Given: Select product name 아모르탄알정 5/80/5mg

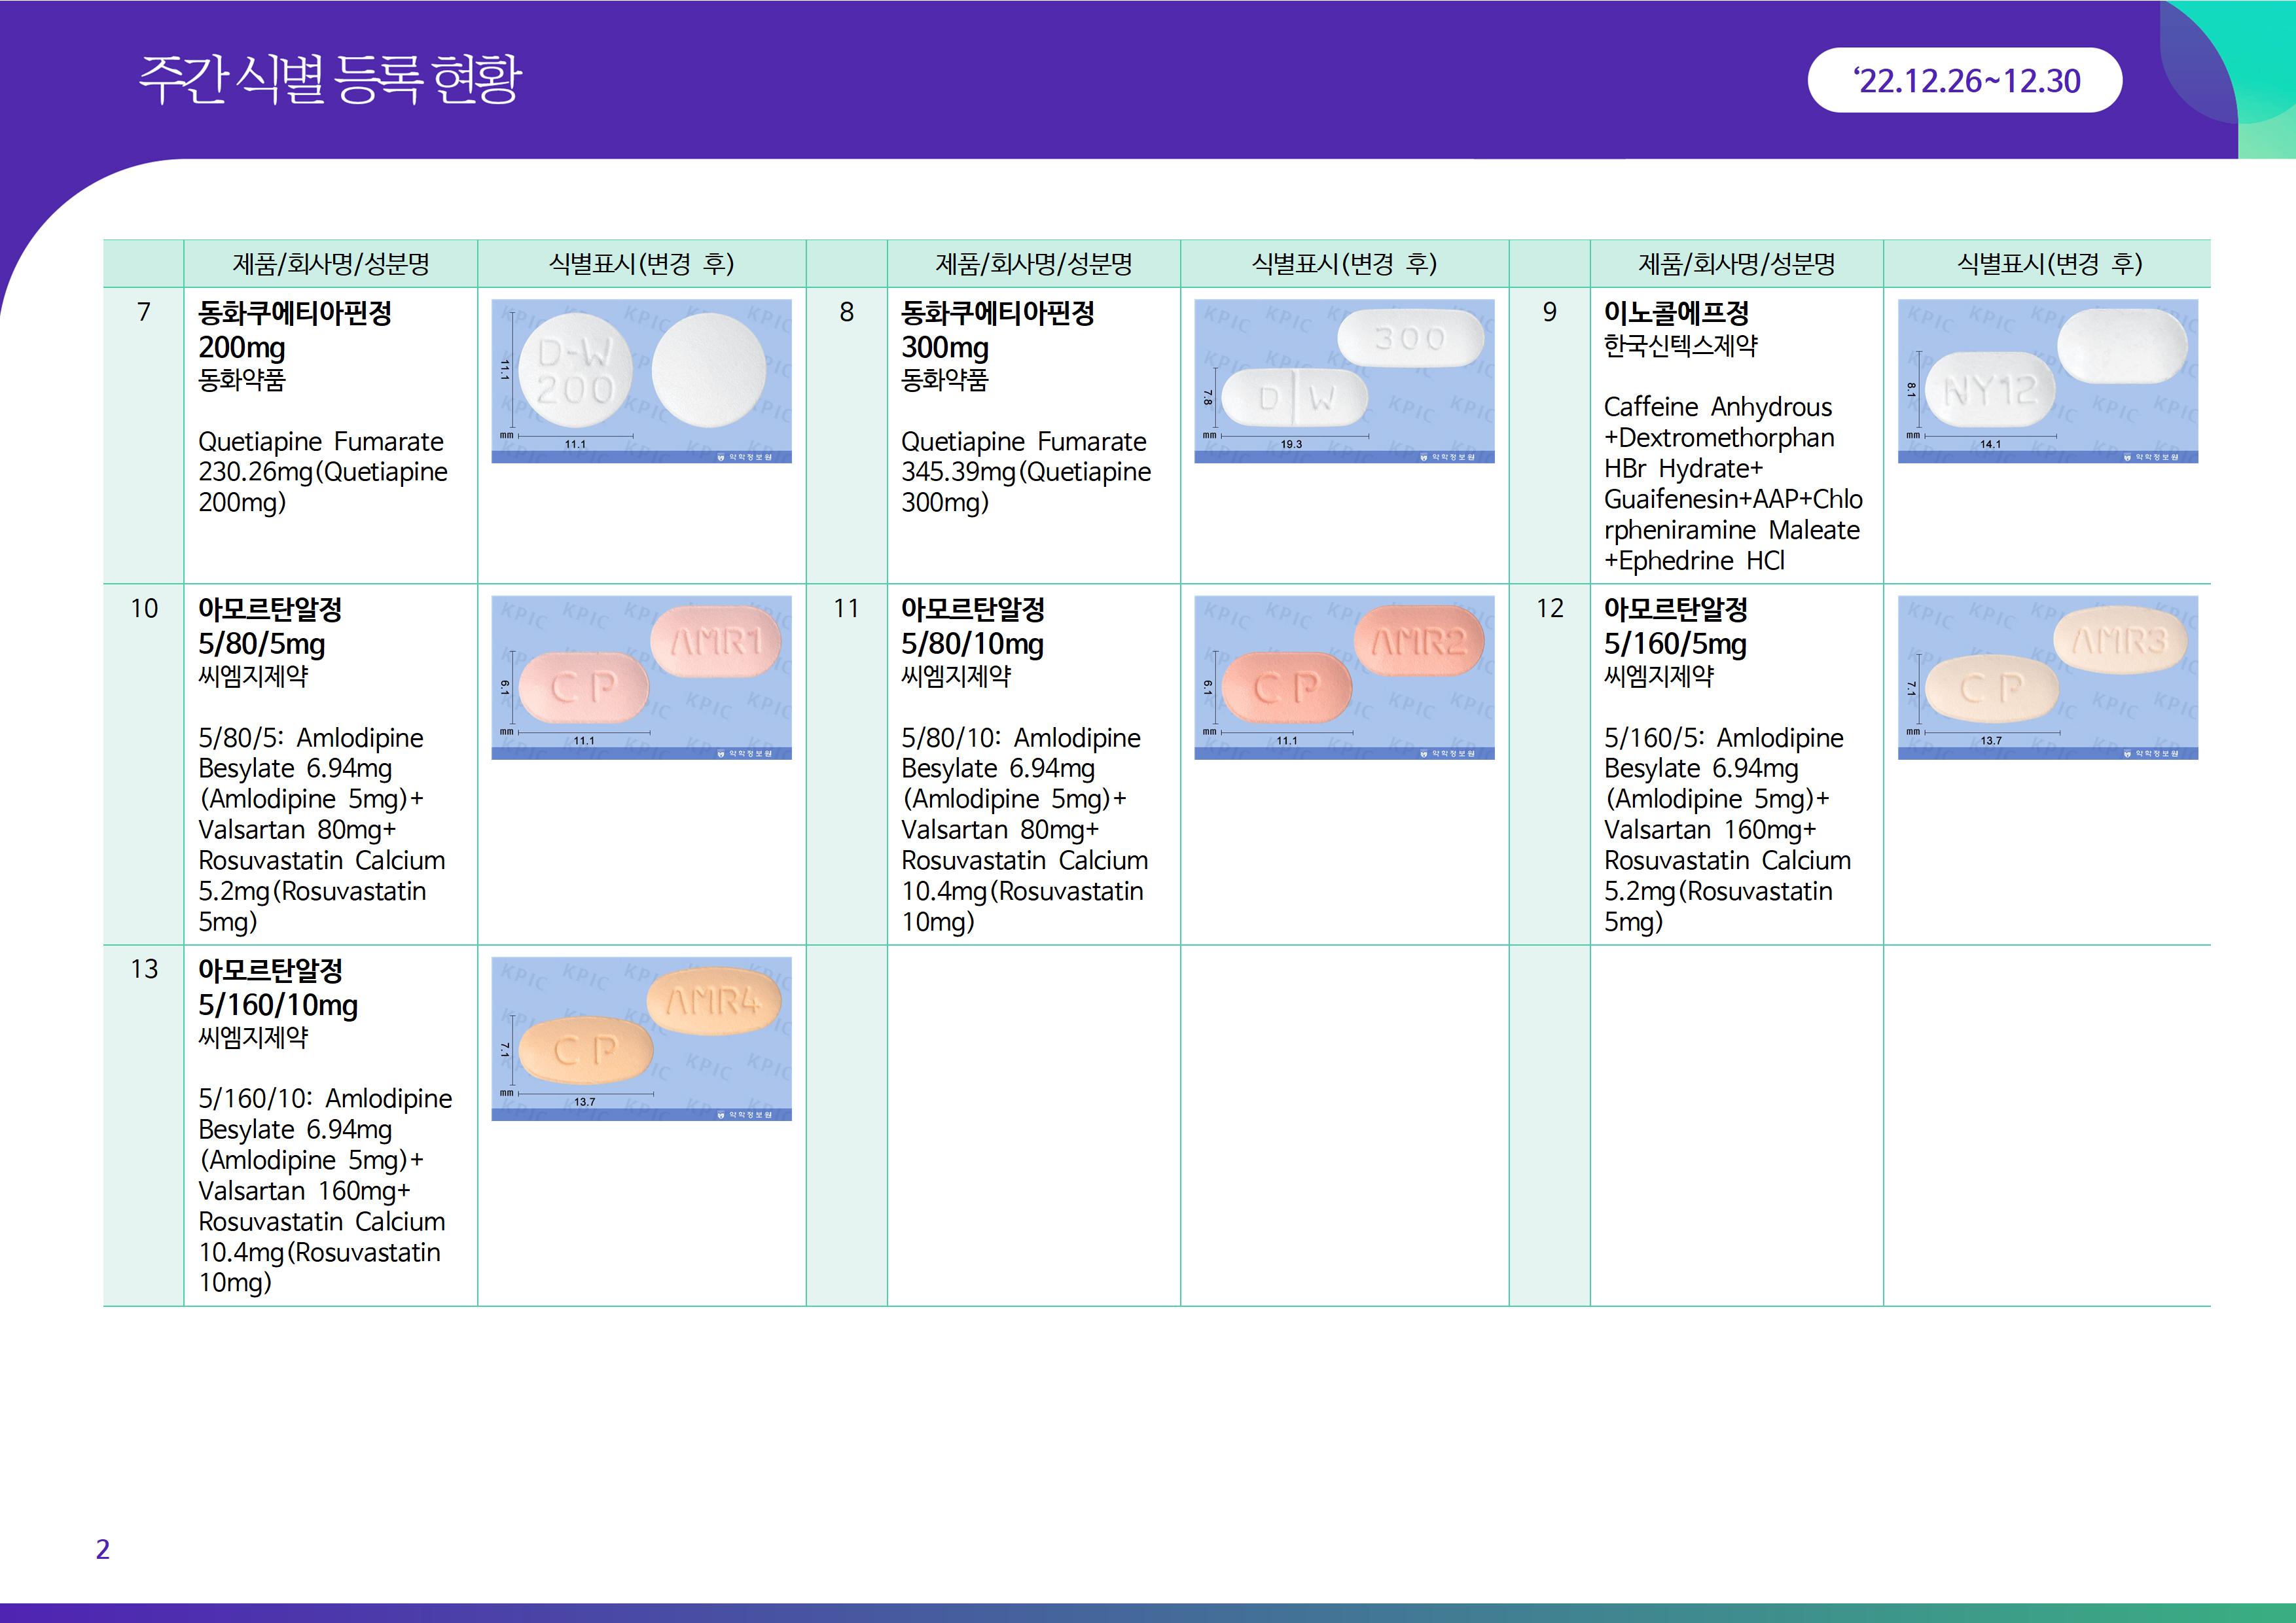Looking at the screenshot, I should [270, 626].
